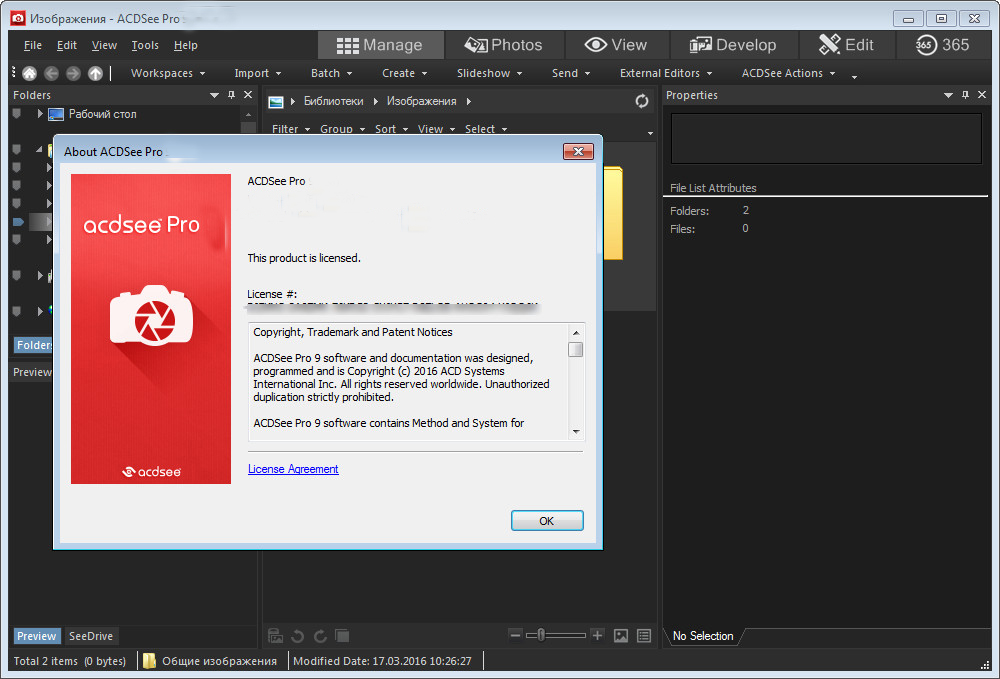This screenshot has width=1000, height=679.
Task: Click the folder icon beside Общие изображения
Action: point(149,661)
